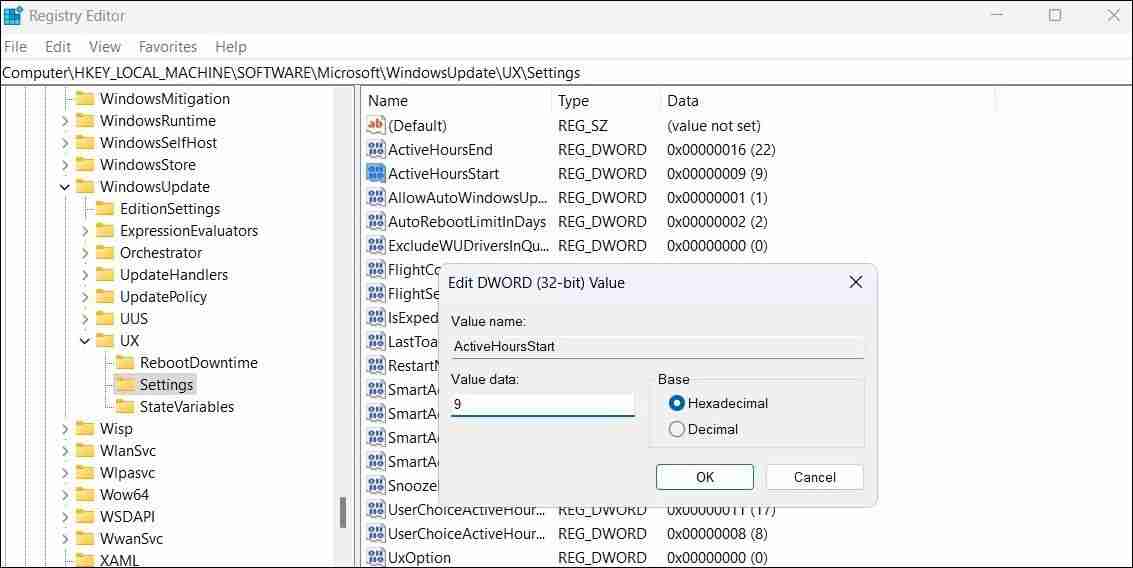The height and width of the screenshot is (568, 1133).
Task: Select the Decimal base radio button
Action: pos(677,429)
